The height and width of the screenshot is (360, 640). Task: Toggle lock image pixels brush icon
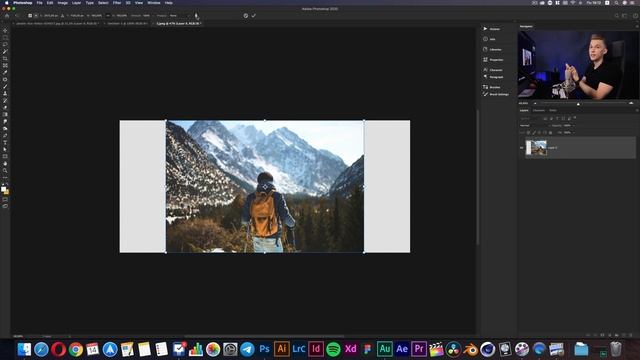[533, 133]
